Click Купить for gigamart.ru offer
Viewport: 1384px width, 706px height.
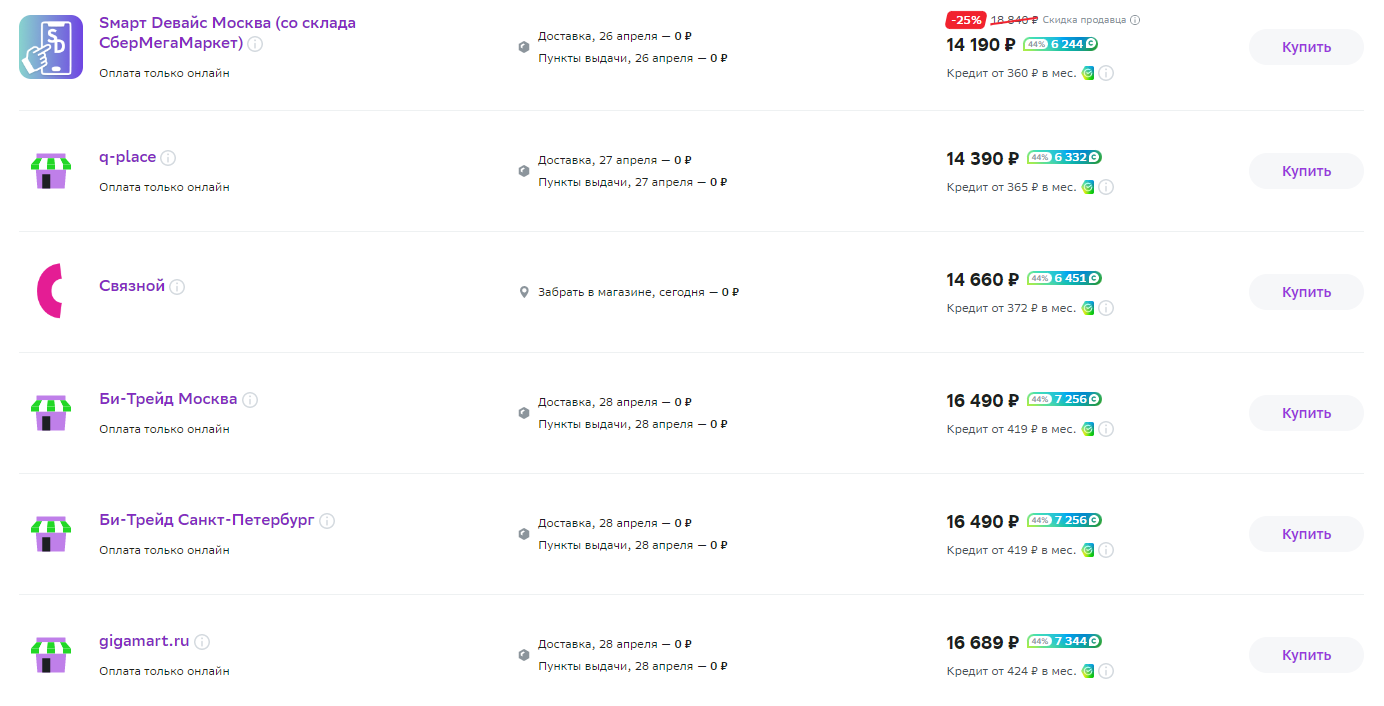[1306, 655]
